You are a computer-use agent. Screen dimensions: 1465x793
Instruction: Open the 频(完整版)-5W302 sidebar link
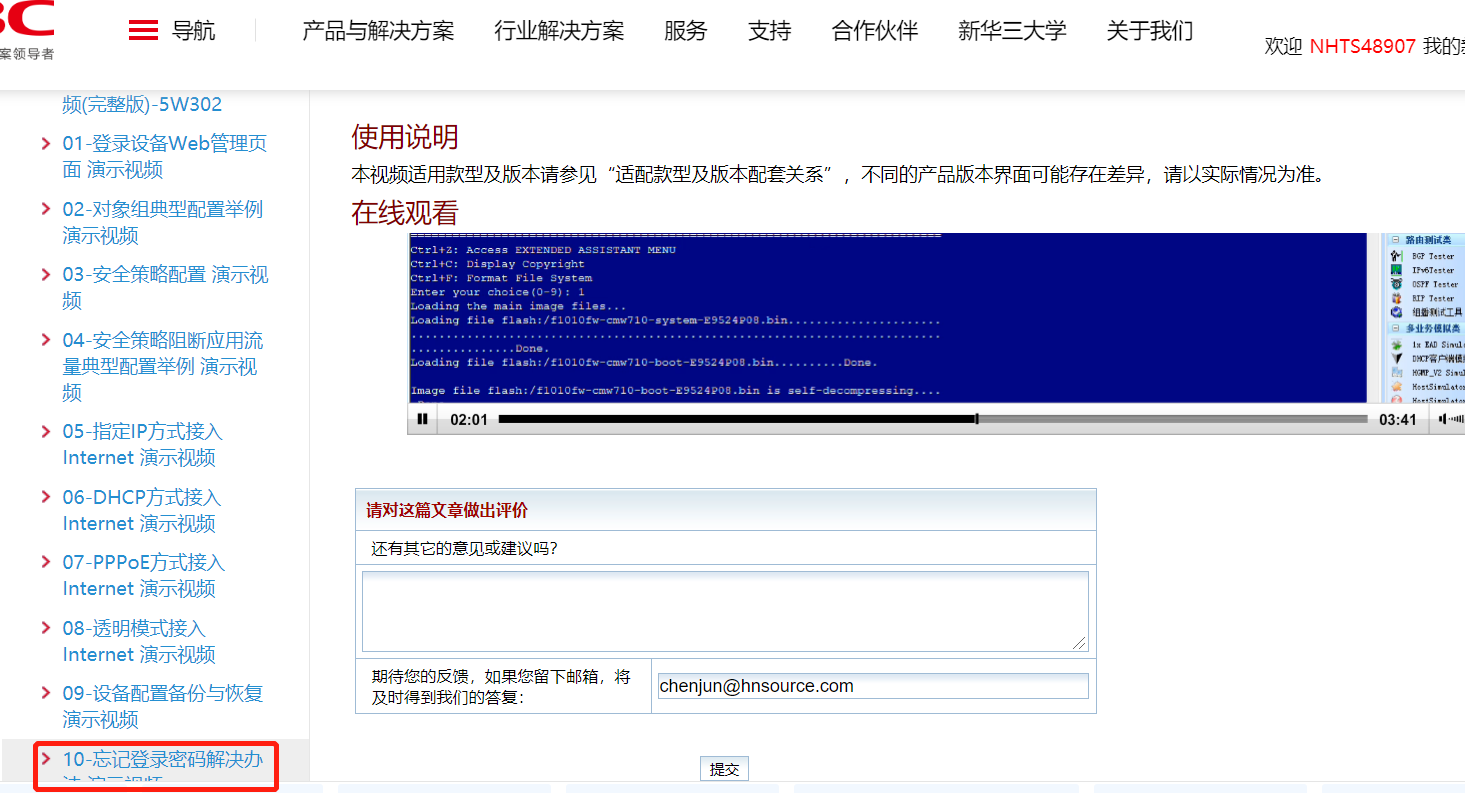click(142, 104)
